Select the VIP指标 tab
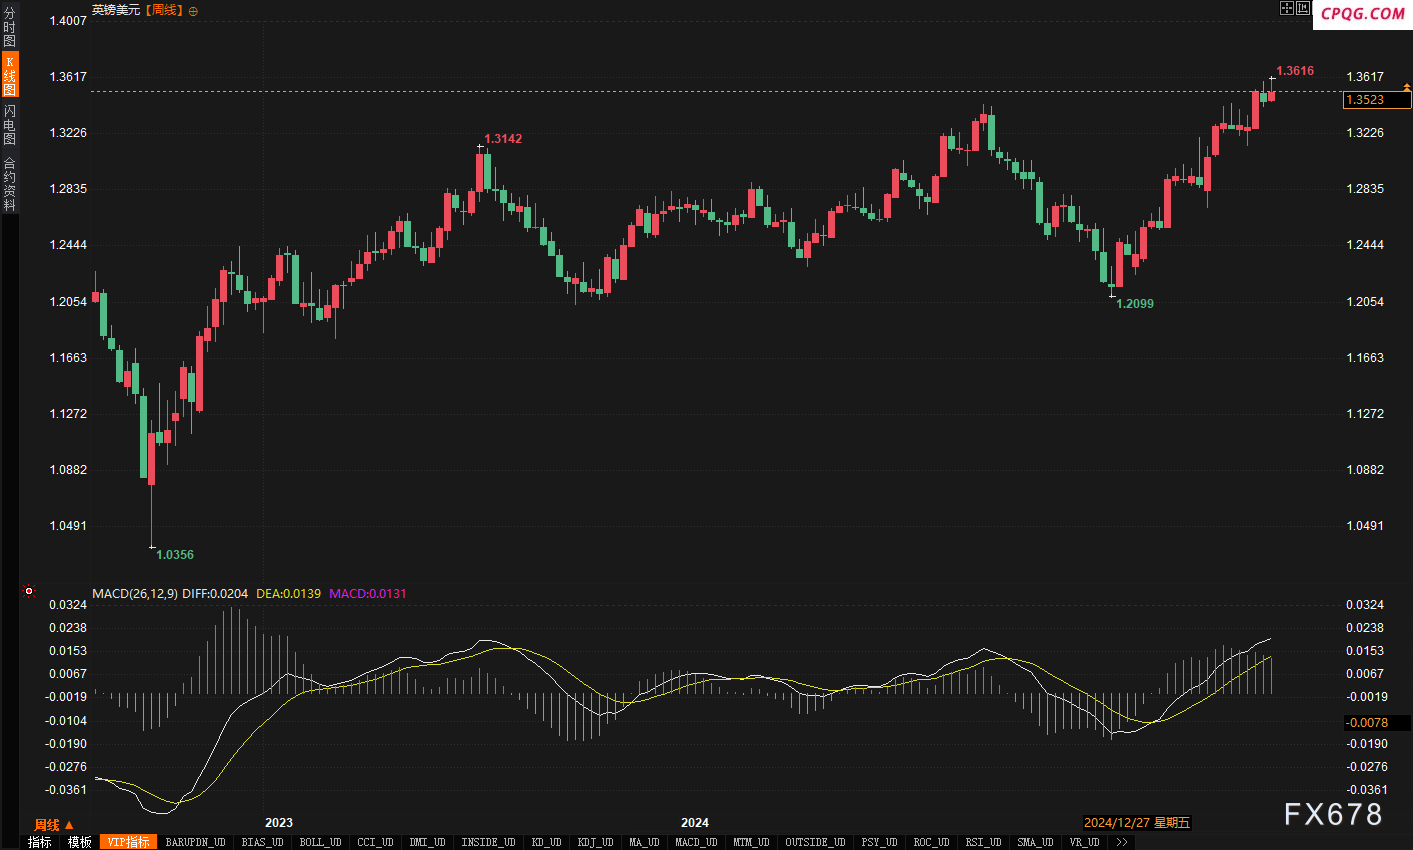 (x=129, y=842)
